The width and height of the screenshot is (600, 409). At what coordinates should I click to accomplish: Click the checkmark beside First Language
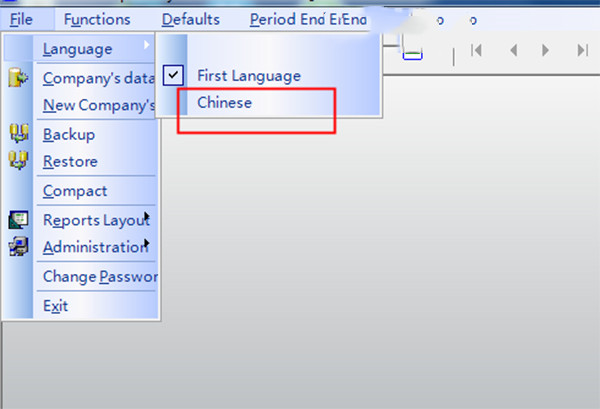click(x=172, y=76)
